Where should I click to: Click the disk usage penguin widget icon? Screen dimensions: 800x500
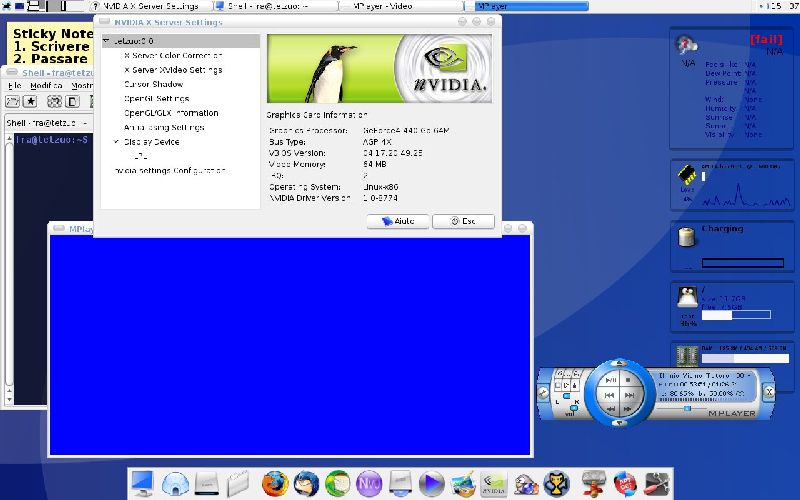[x=687, y=297]
